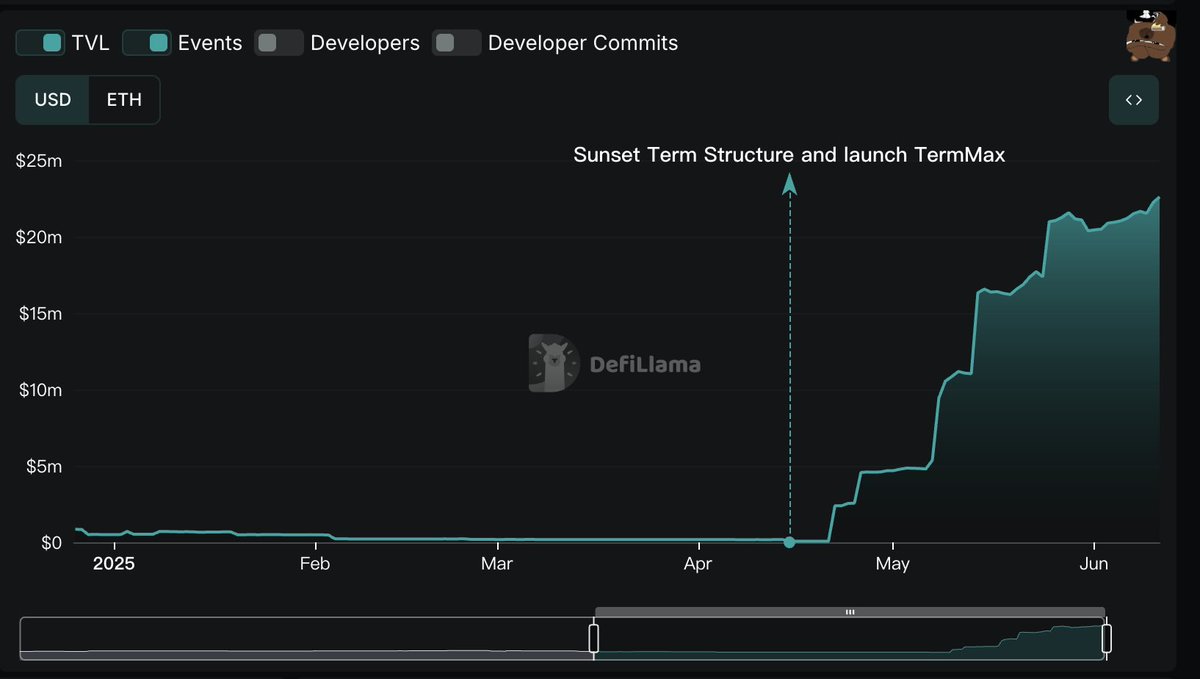Click the 'Sunset Term Structure and launch TermMax' label
The image size is (1200, 679).
[x=789, y=155]
